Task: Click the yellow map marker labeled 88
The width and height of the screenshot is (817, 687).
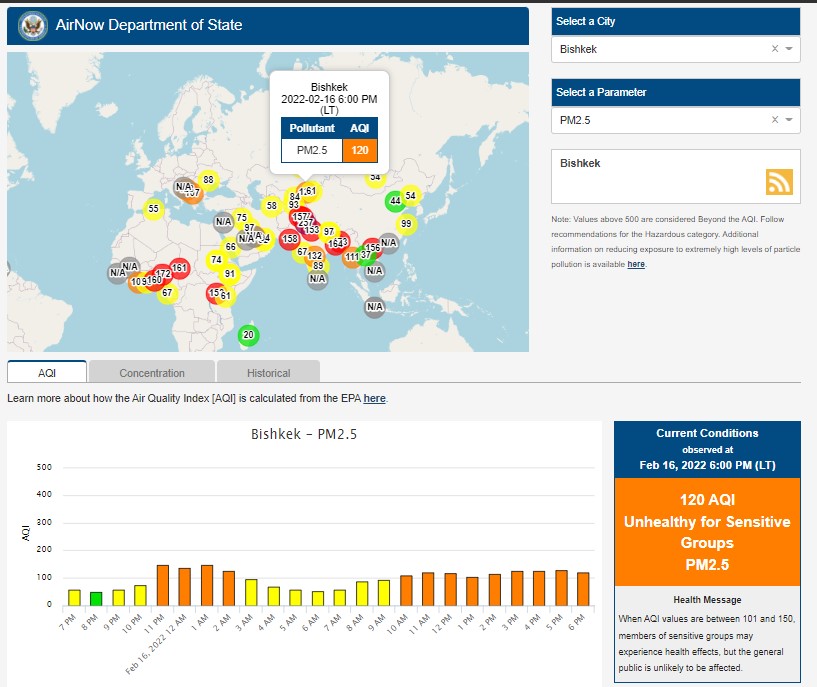Action: tap(208, 180)
